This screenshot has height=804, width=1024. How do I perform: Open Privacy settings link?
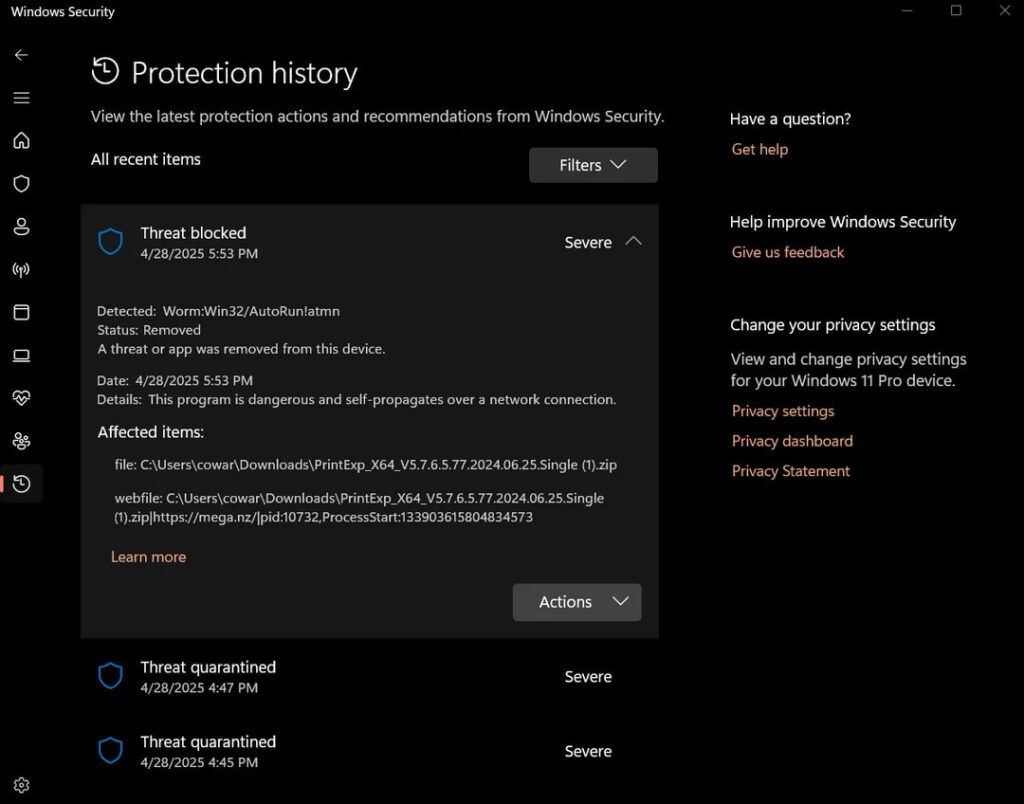pos(782,411)
